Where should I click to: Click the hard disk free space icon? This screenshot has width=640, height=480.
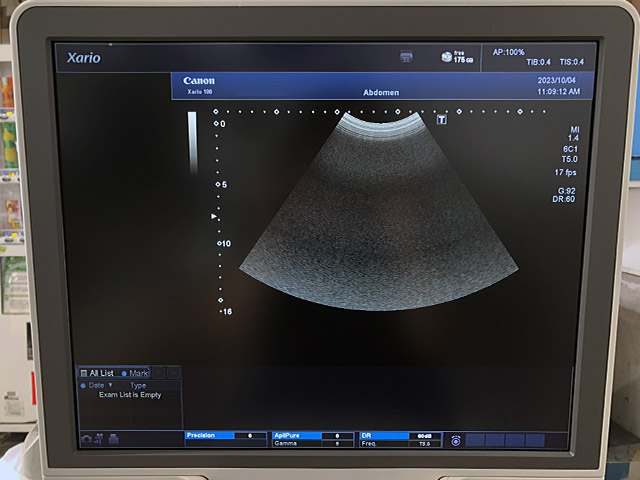pos(446,57)
